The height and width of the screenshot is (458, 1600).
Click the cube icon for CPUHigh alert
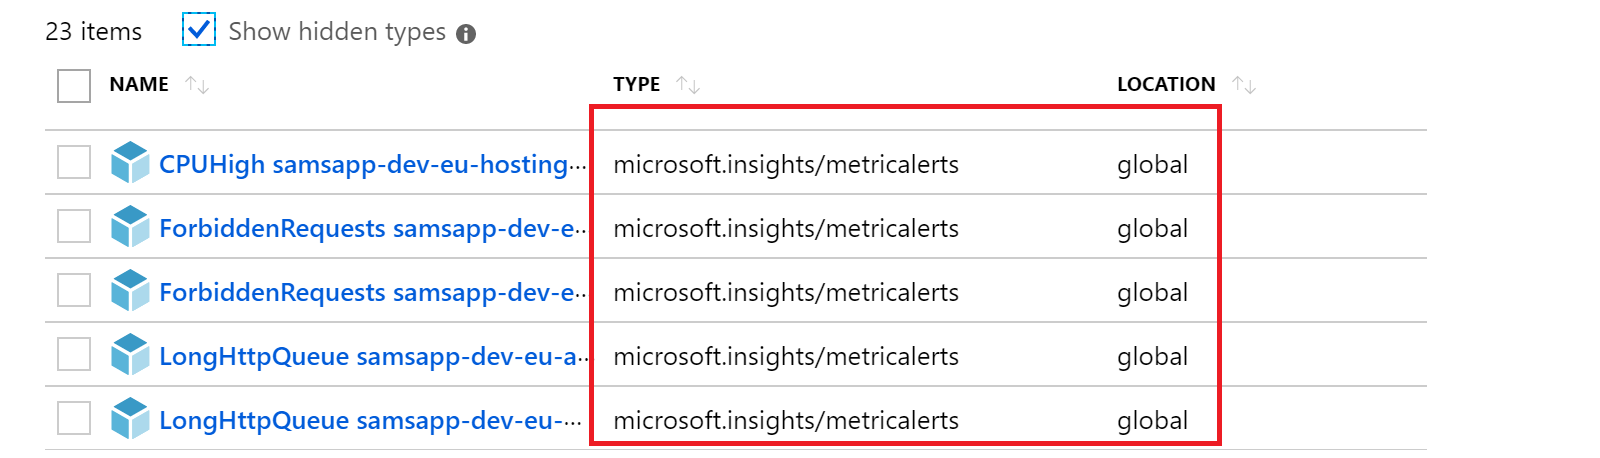click(130, 163)
